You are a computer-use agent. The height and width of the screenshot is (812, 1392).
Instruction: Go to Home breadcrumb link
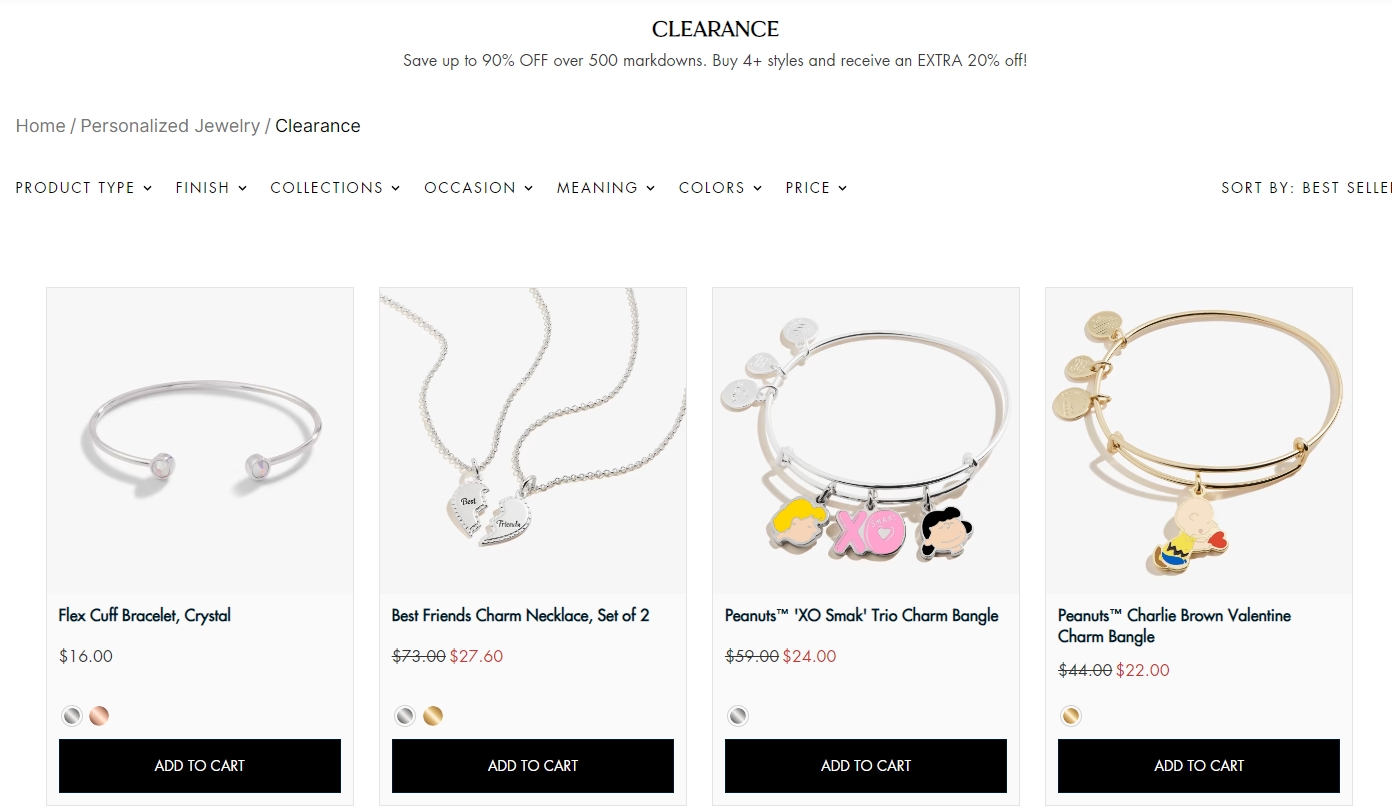(40, 126)
